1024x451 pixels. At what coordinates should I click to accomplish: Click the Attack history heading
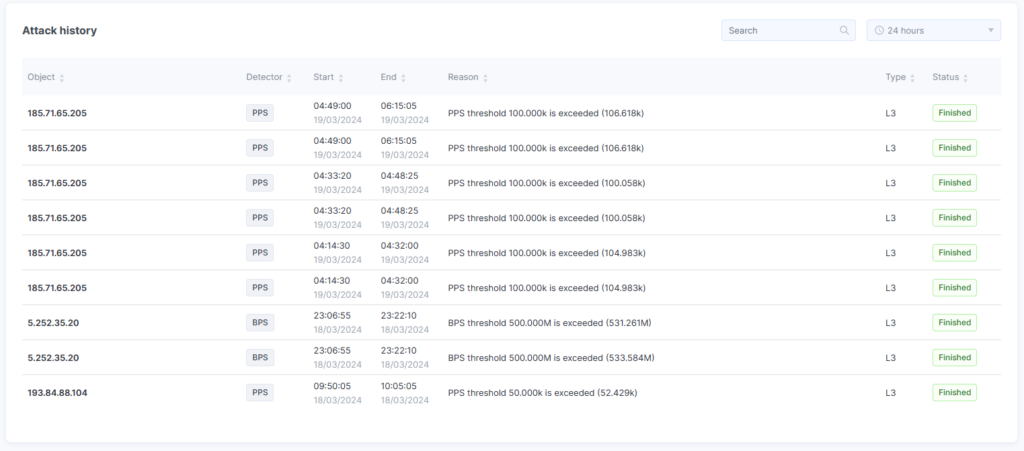point(59,31)
